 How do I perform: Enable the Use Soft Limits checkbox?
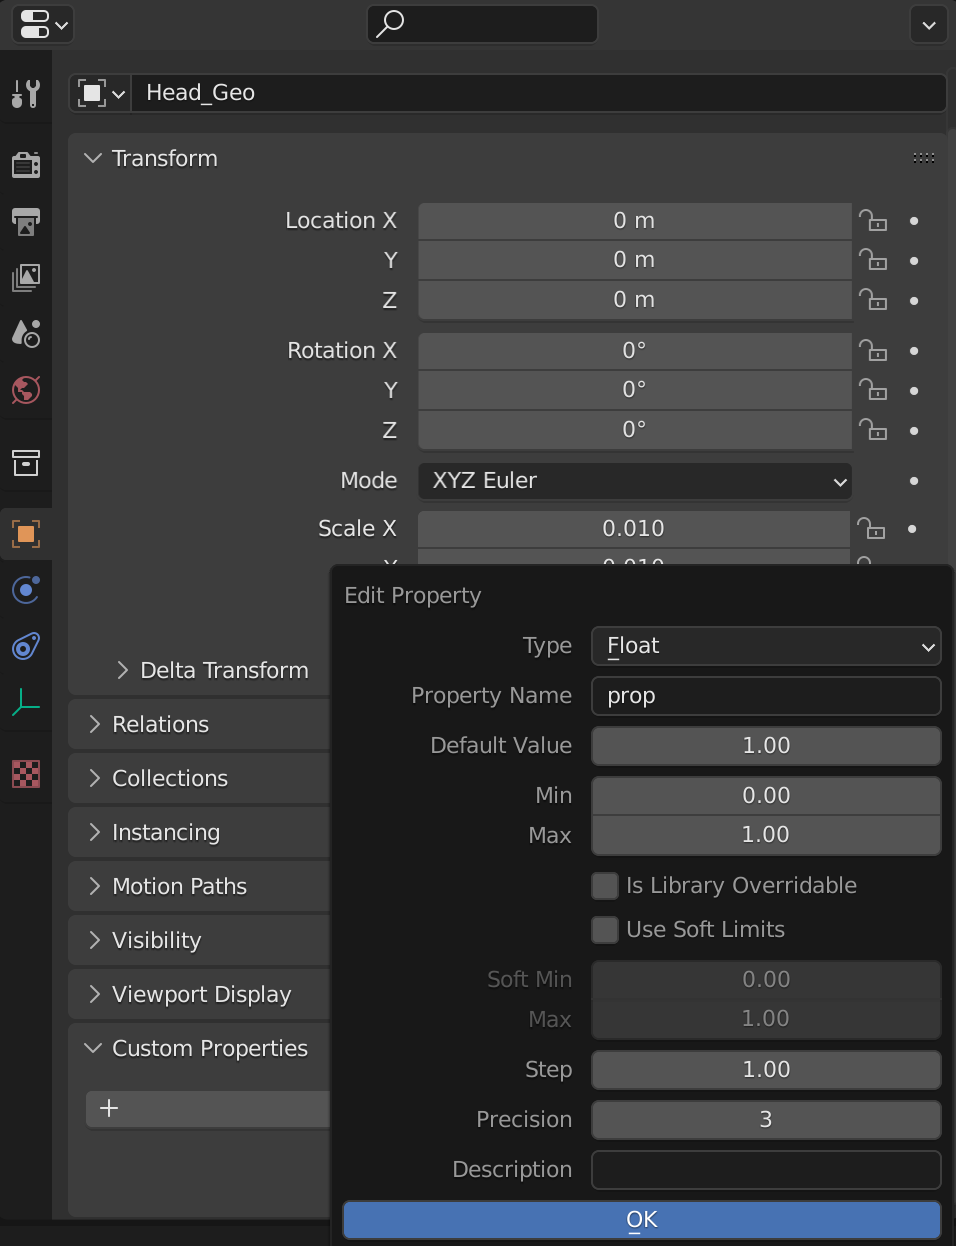coord(605,930)
